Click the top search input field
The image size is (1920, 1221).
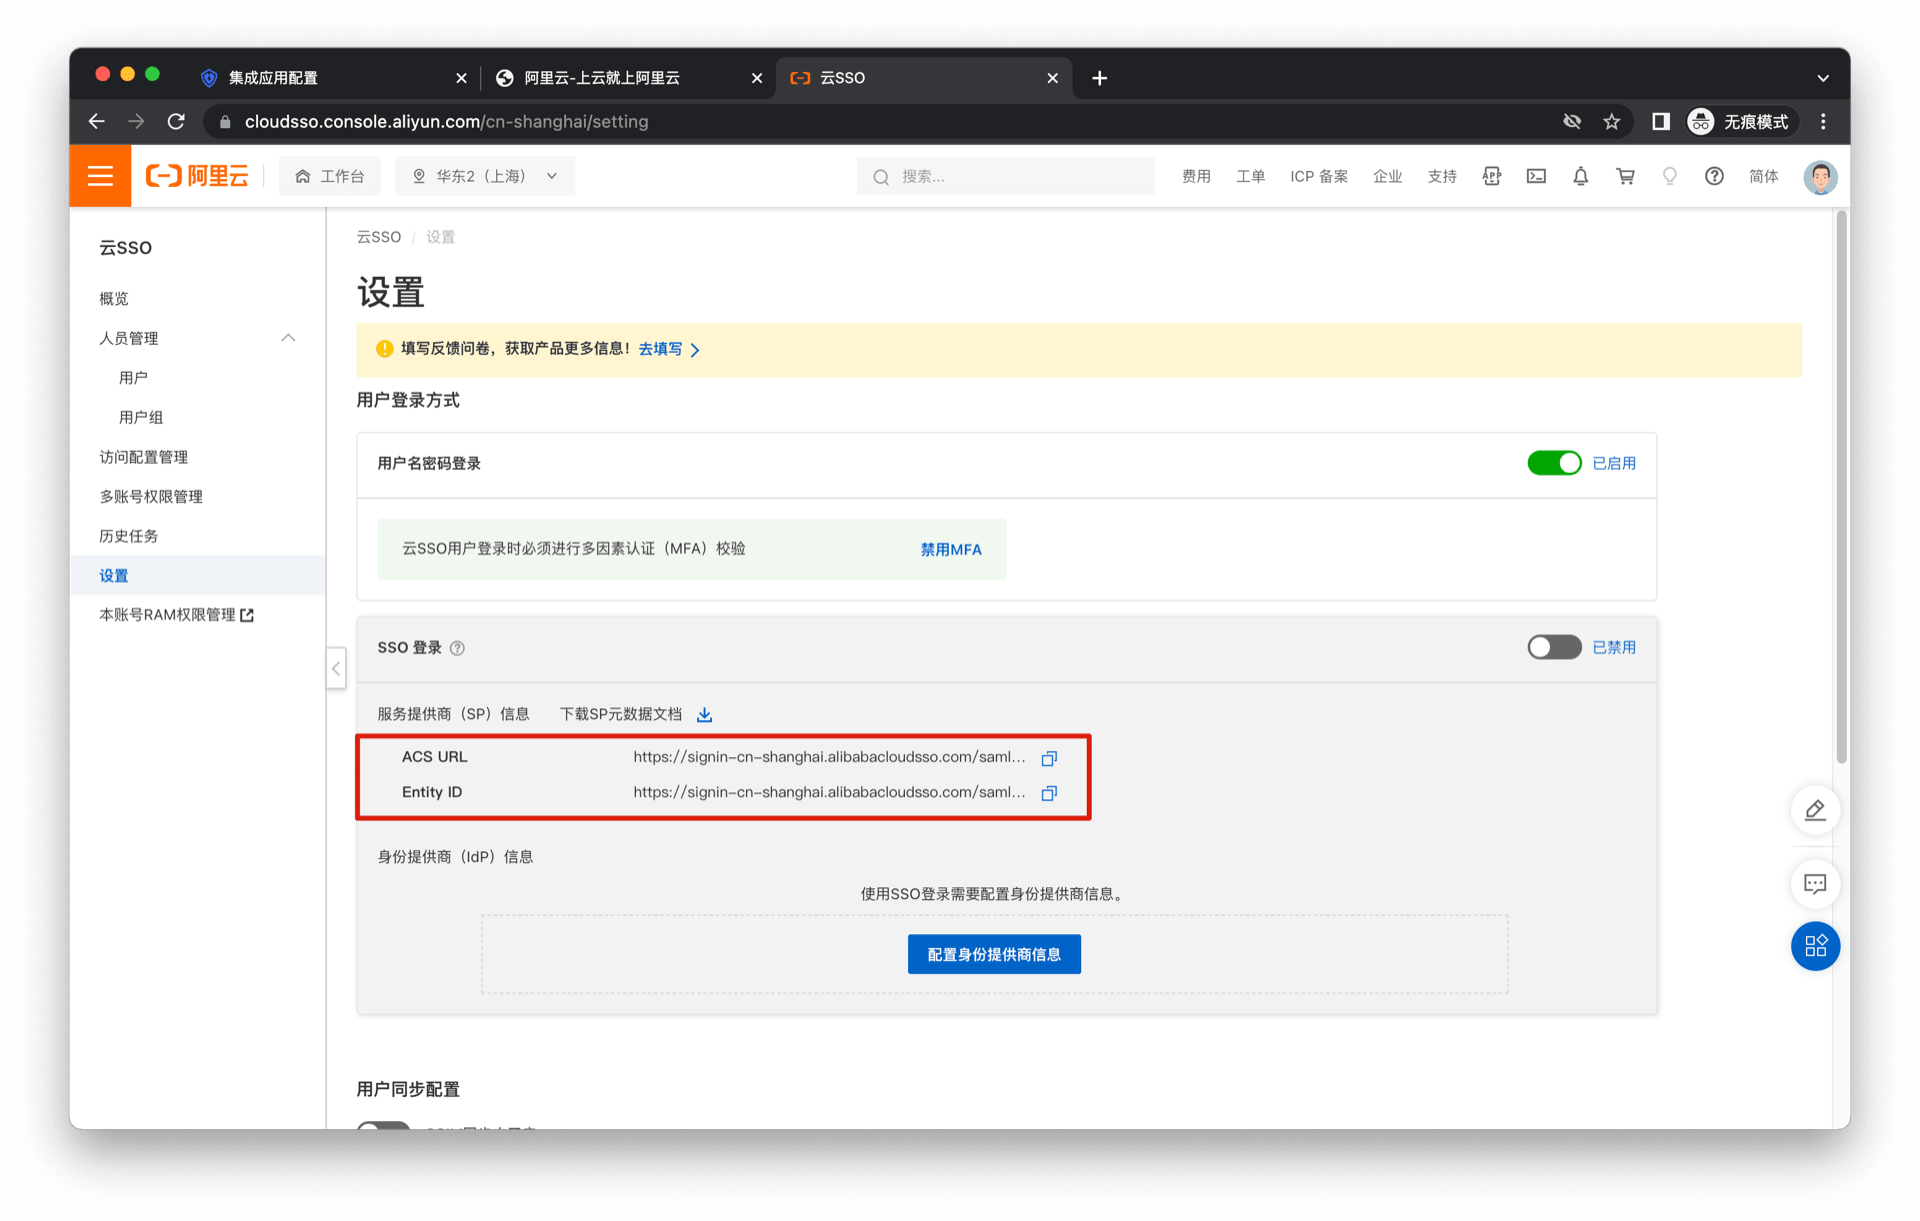[x=1005, y=177]
